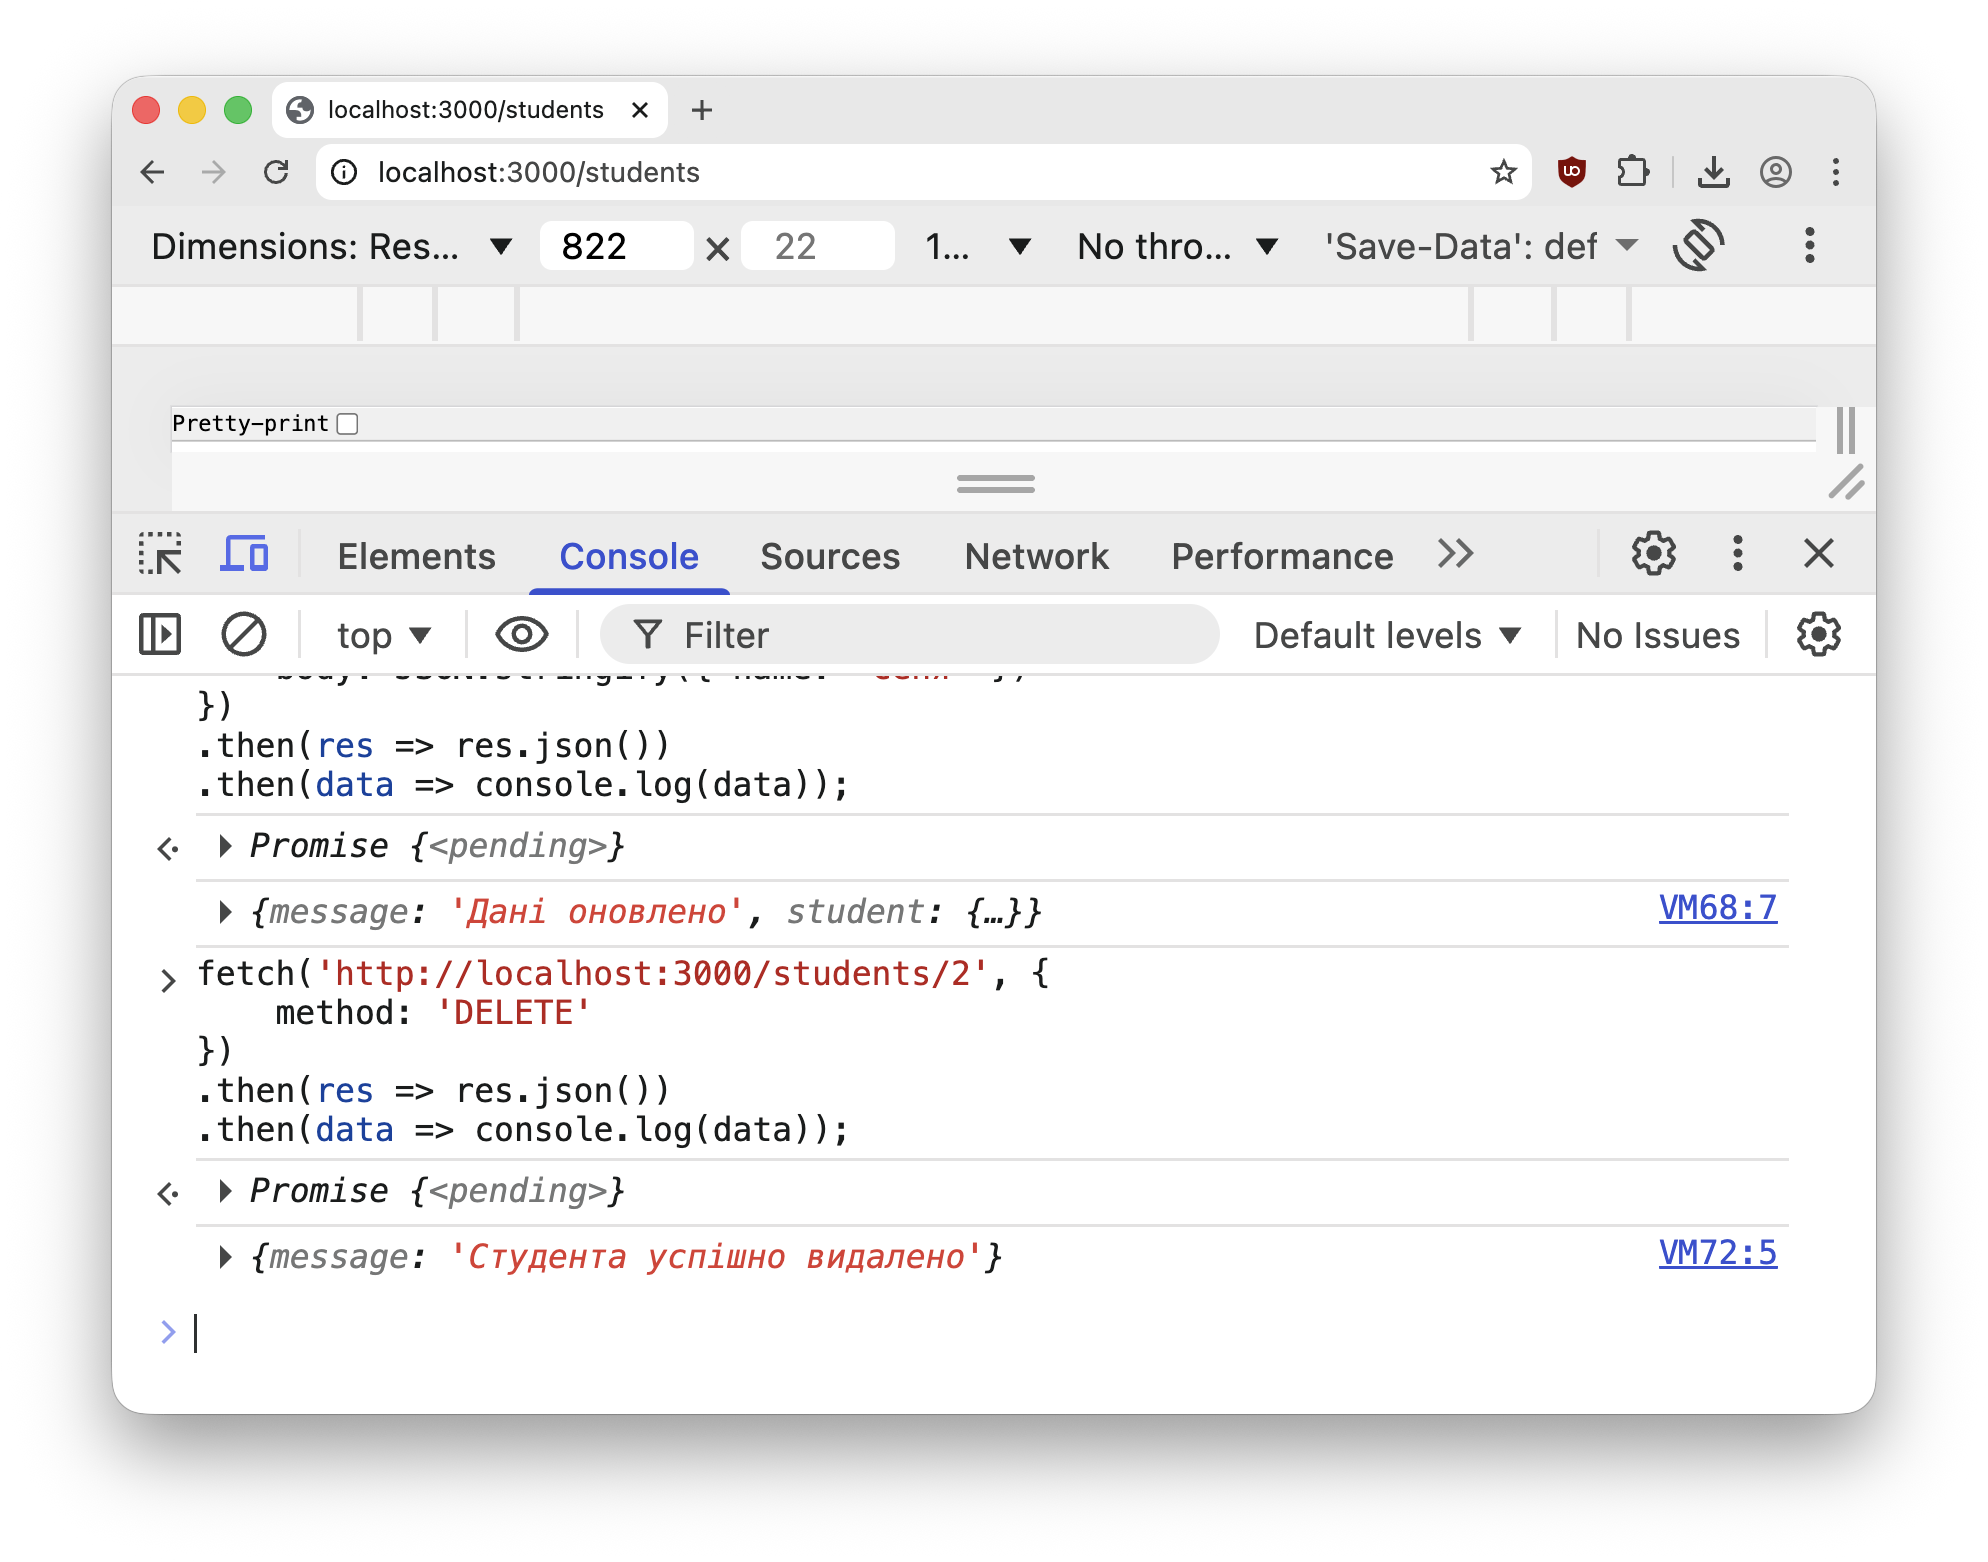Open the Default levels dropdown
The image size is (1988, 1562).
1386,635
